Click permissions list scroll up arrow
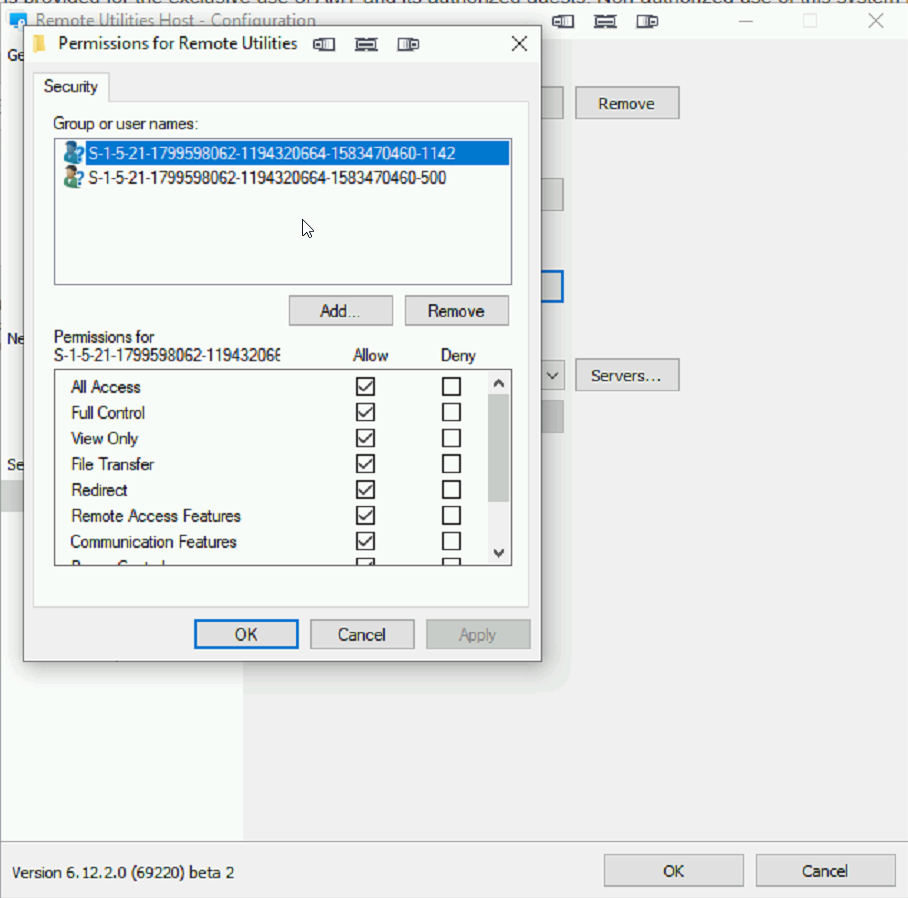This screenshot has height=898, width=908. point(500,383)
